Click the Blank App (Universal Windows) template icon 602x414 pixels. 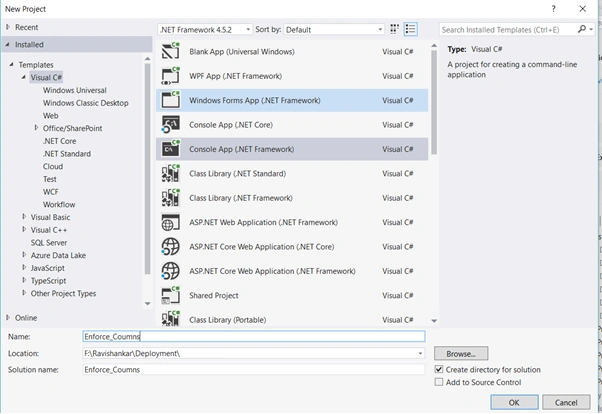point(170,51)
